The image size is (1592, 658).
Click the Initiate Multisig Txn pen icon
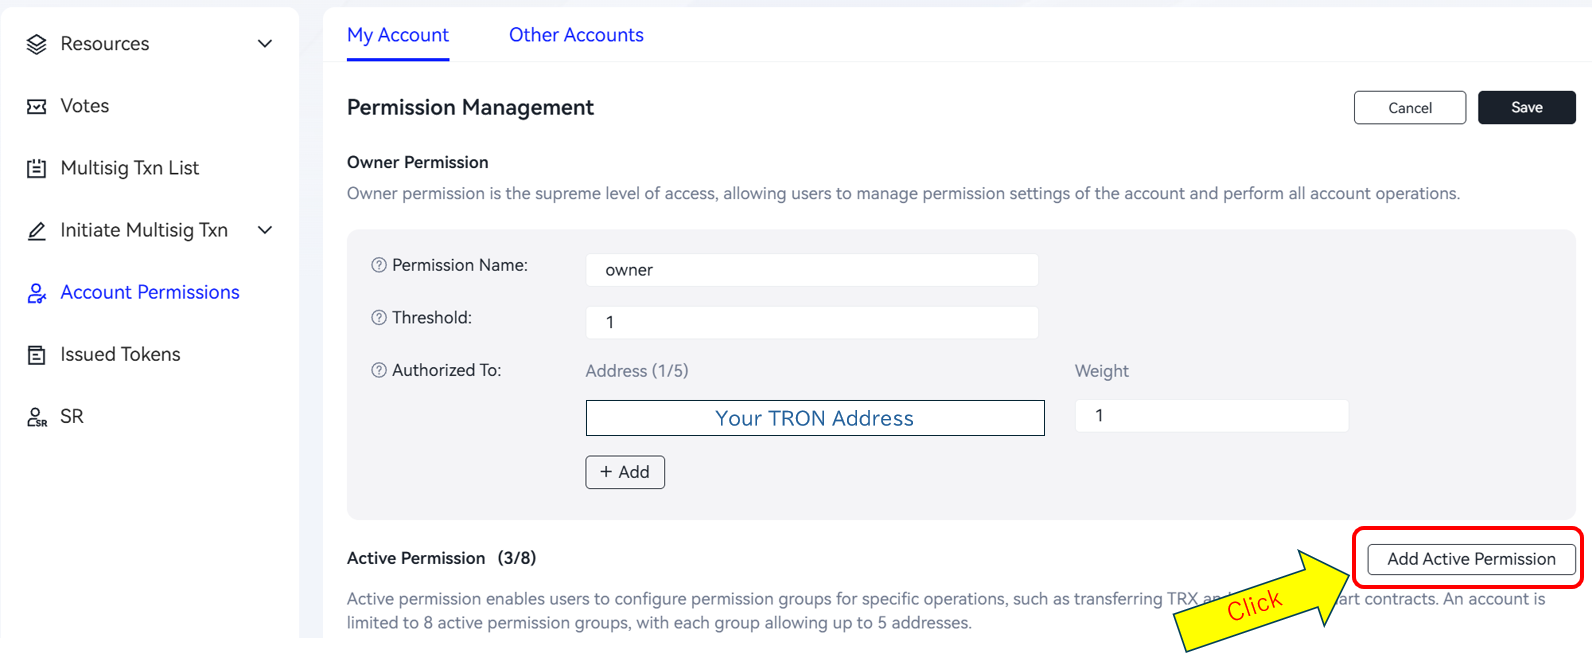point(37,231)
